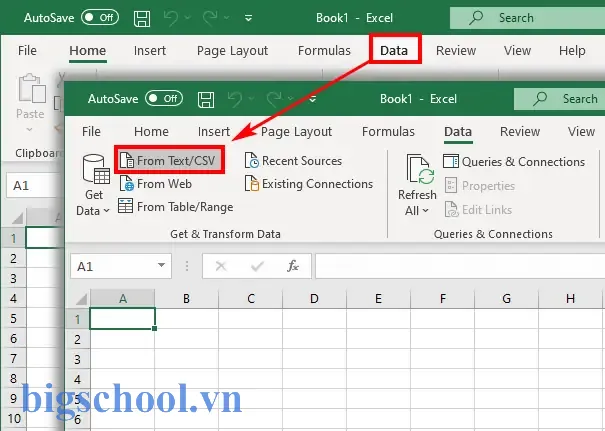Open the File tab in front window
Viewport: 605px width, 431px height.
[91, 132]
